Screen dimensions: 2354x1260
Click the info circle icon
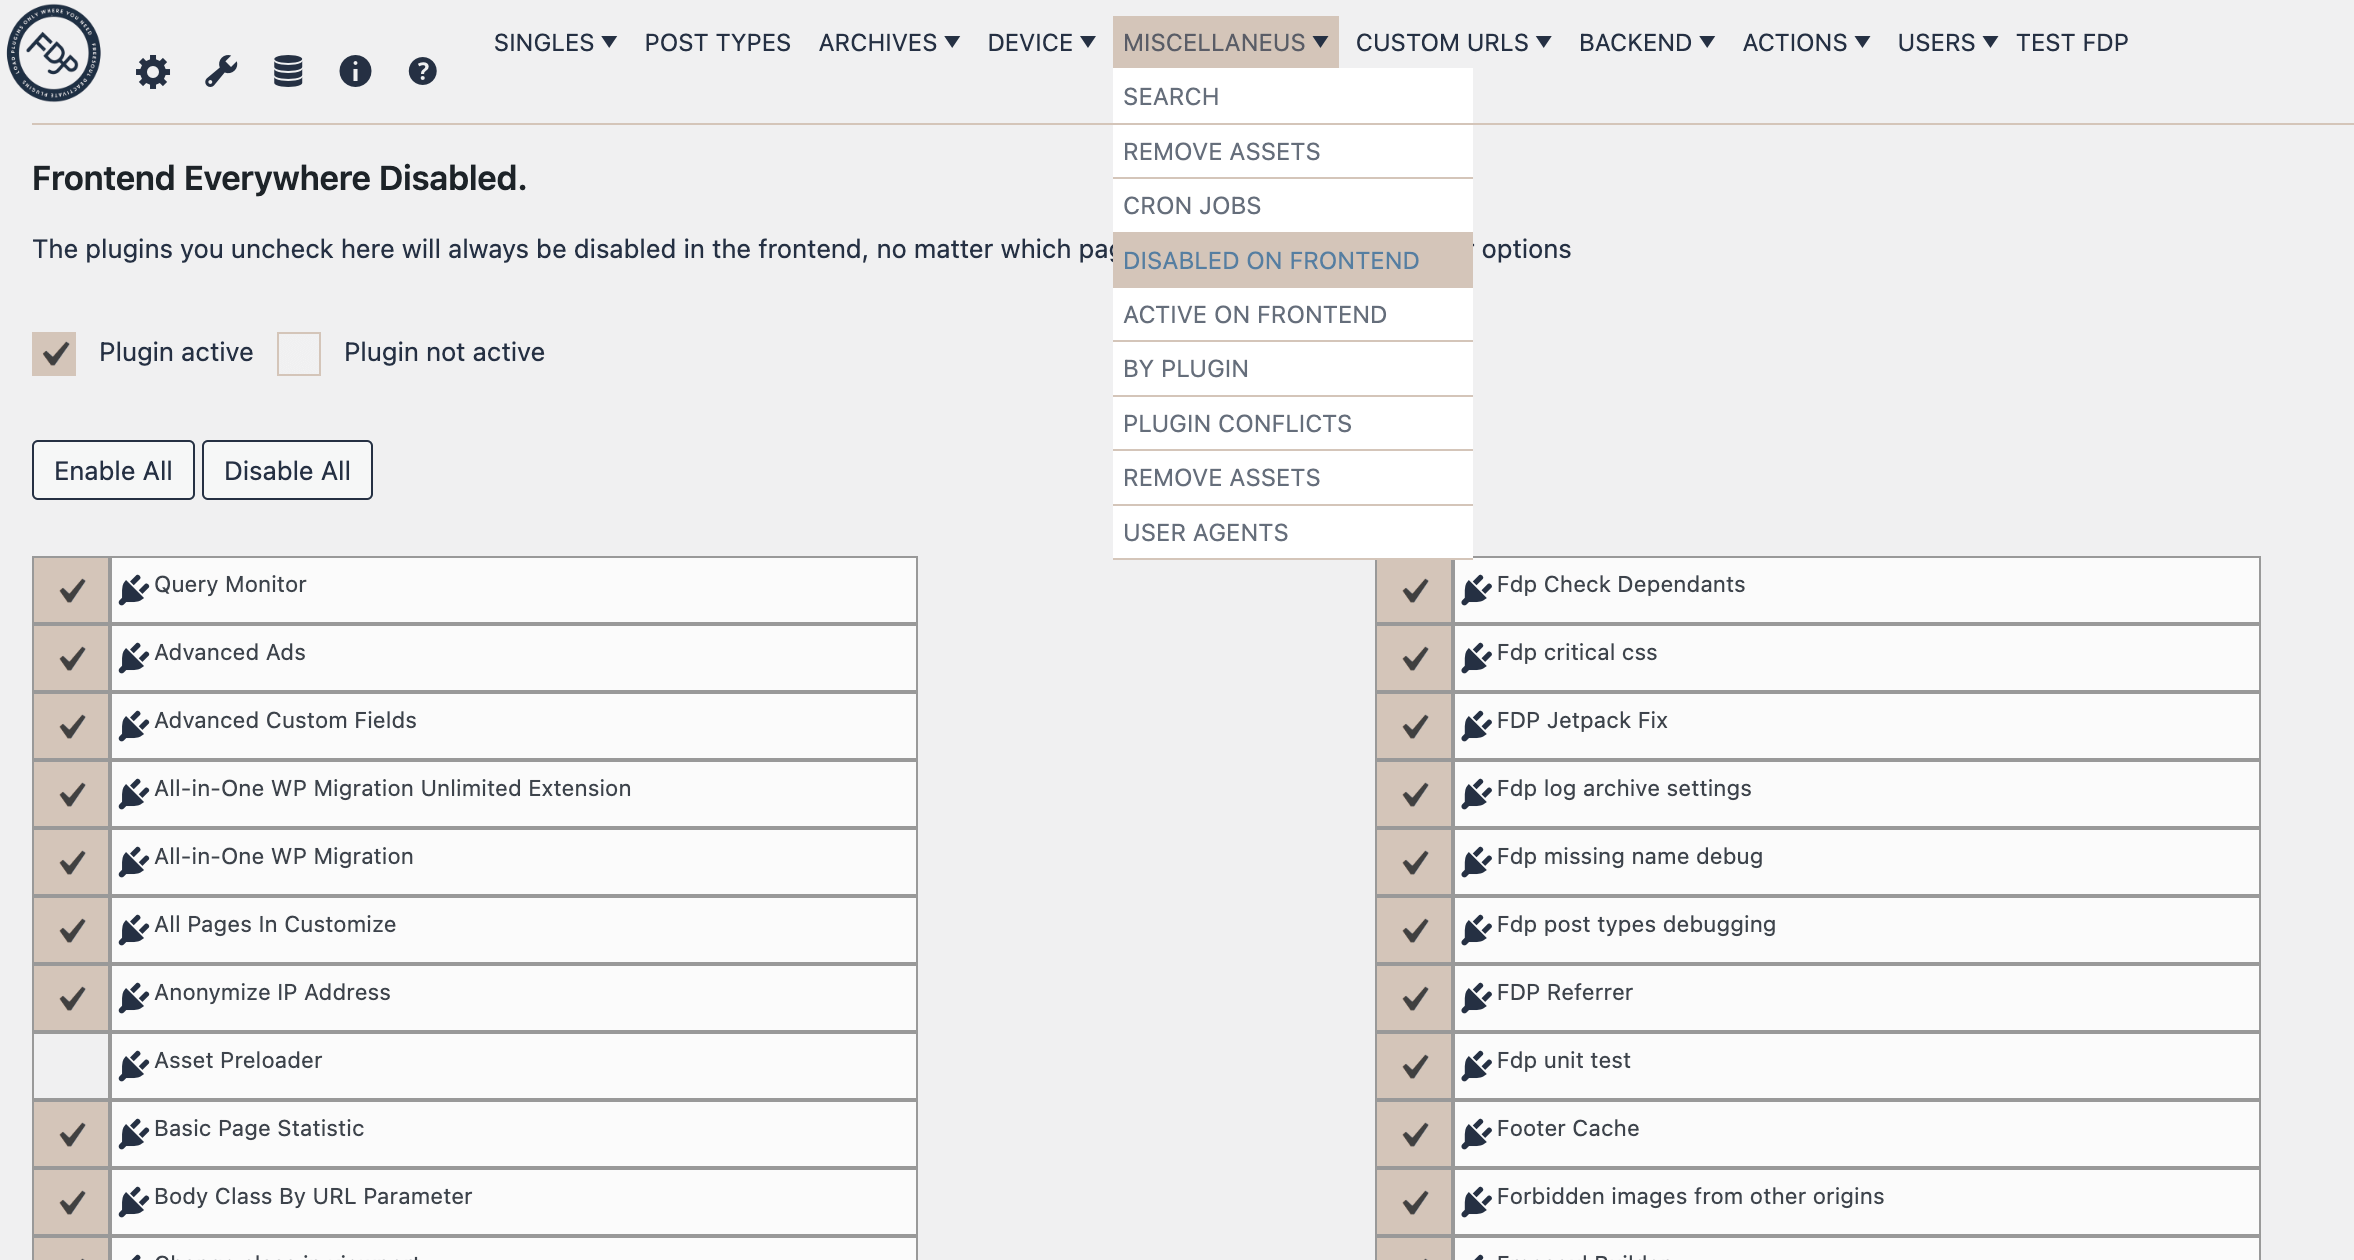355,72
